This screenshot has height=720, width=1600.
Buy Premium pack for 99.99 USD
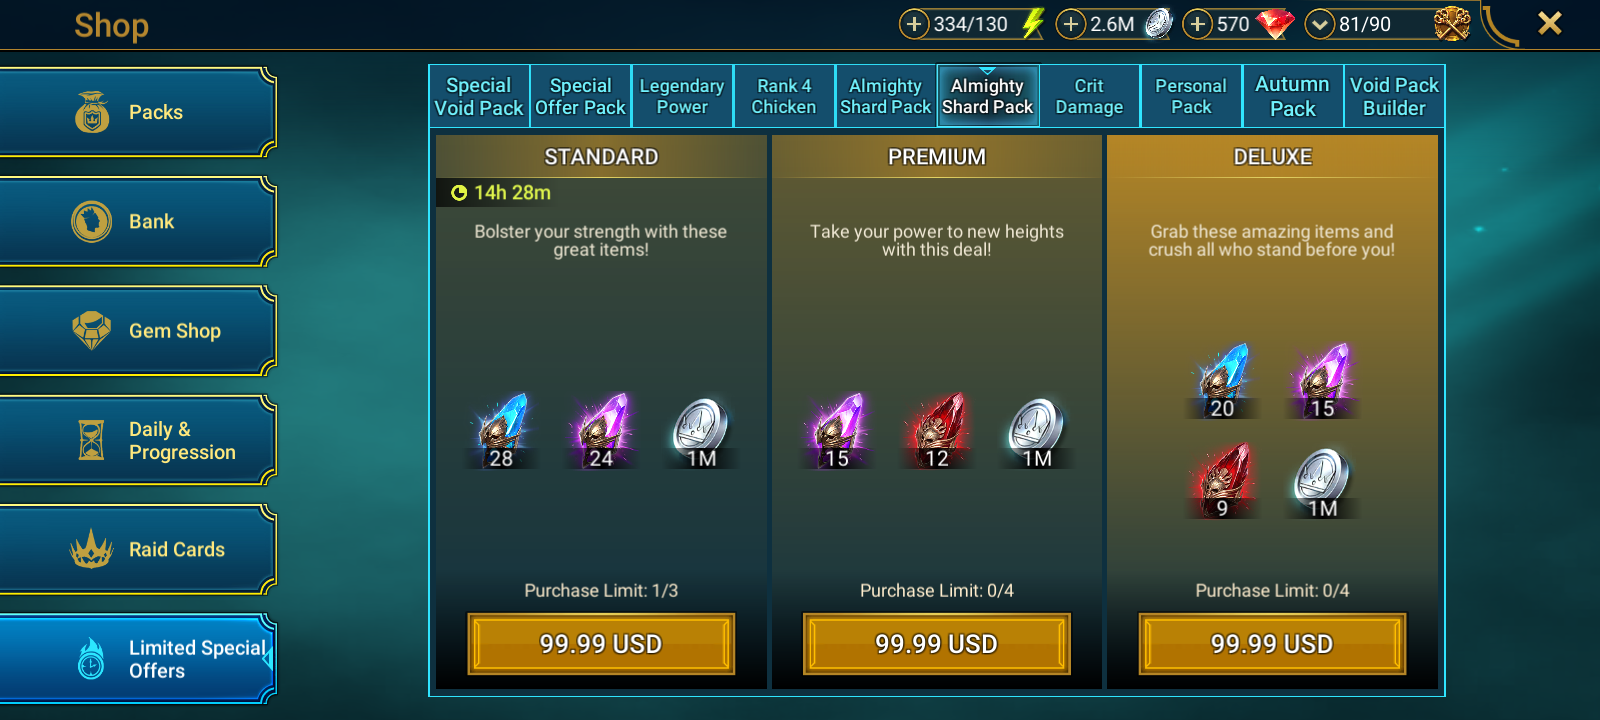click(x=937, y=644)
